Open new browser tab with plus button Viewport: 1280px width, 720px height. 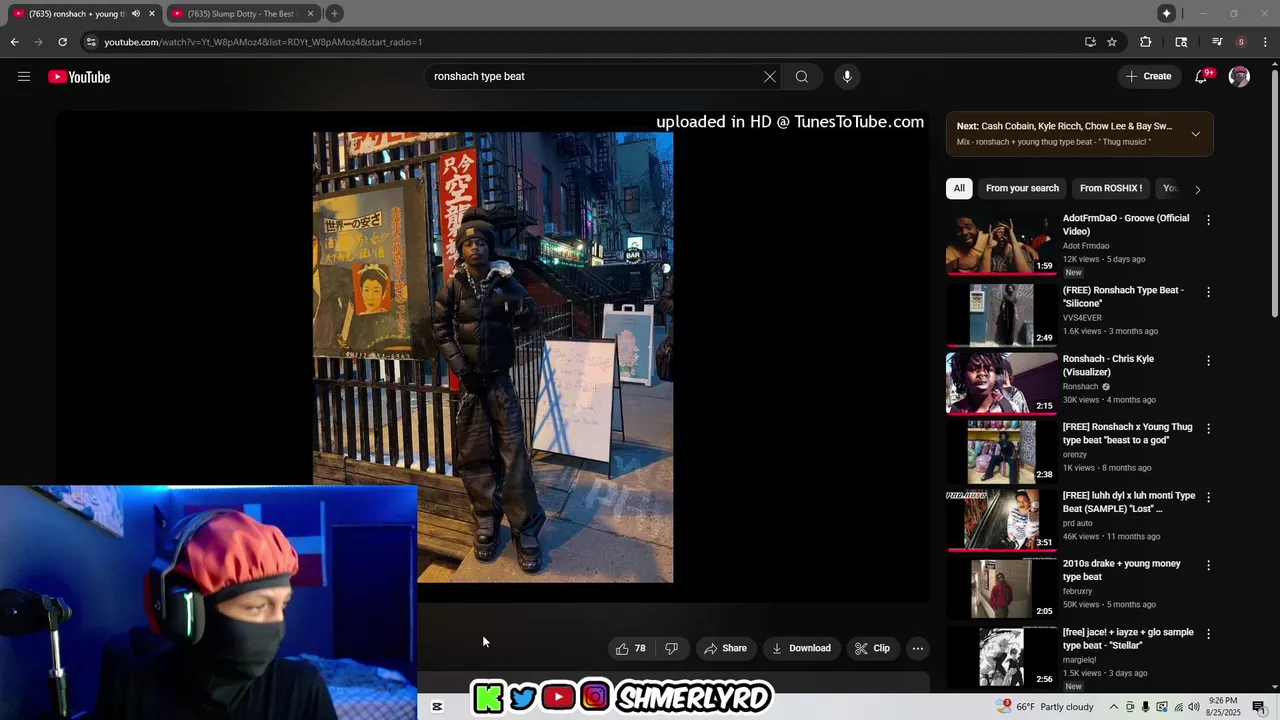tap(334, 13)
